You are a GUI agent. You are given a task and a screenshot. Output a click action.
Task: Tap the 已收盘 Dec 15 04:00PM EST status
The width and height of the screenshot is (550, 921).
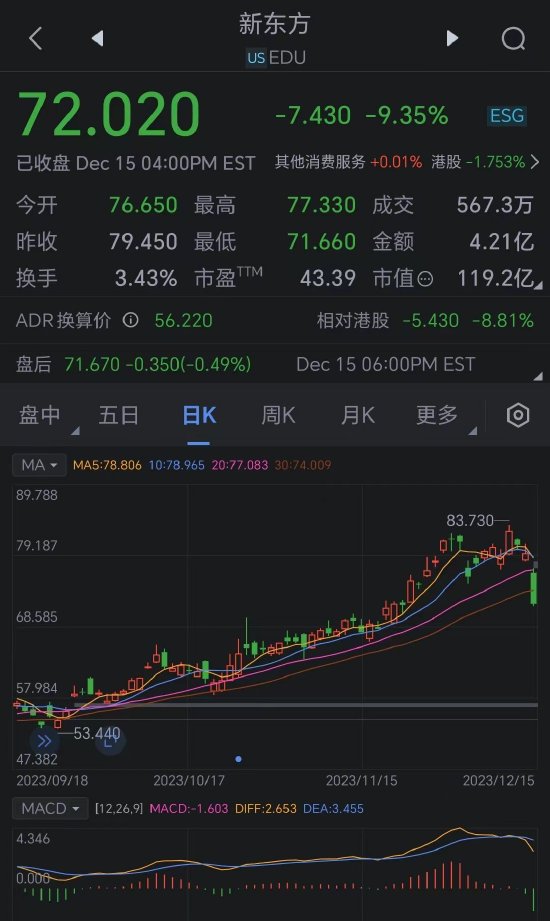click(136, 163)
